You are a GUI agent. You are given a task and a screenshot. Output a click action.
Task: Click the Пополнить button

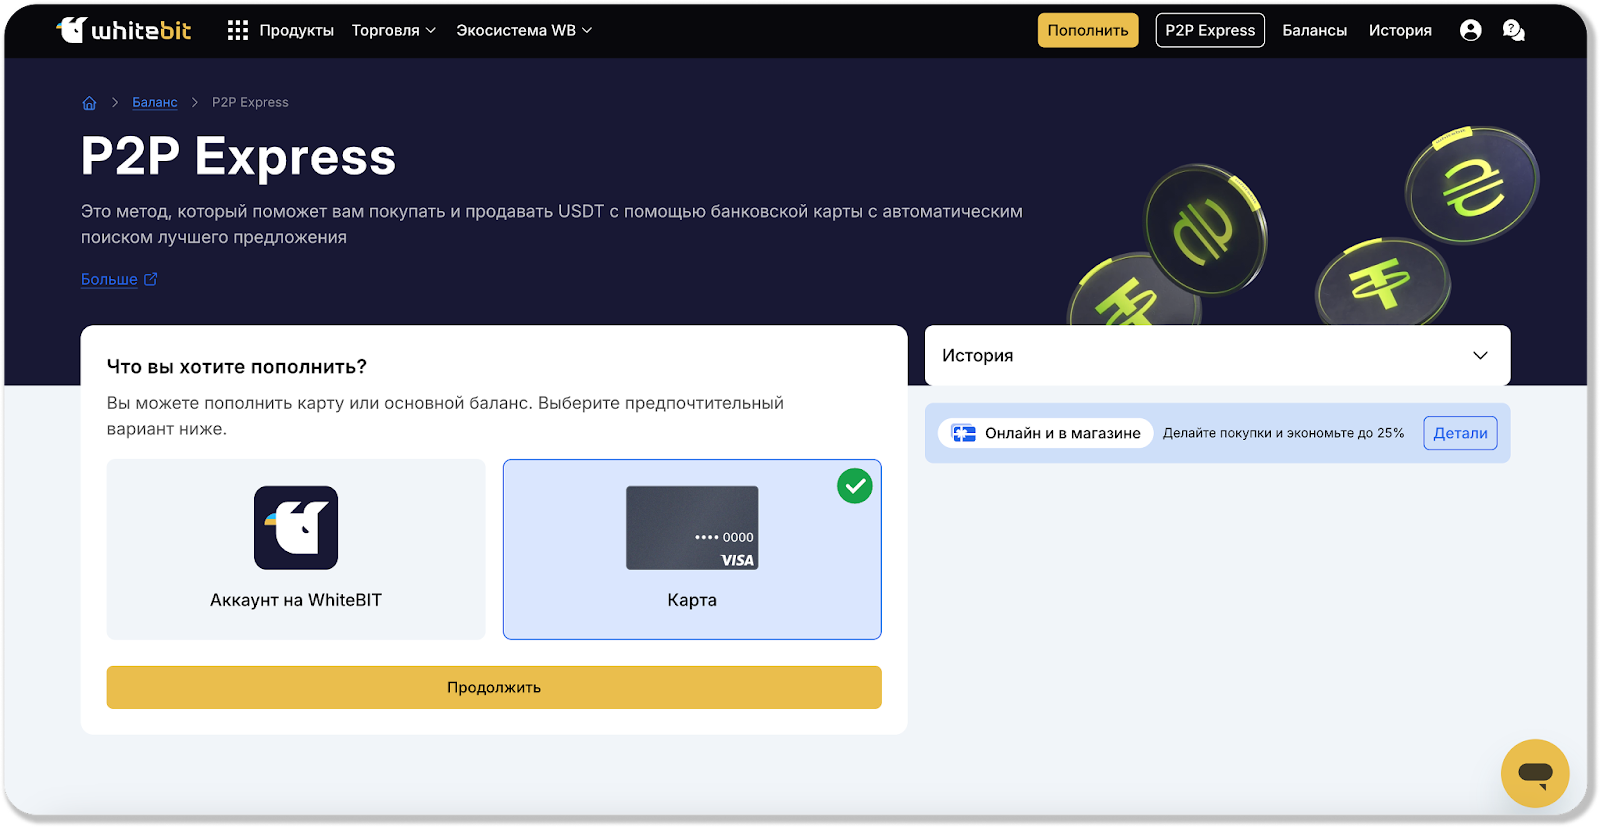(1087, 30)
